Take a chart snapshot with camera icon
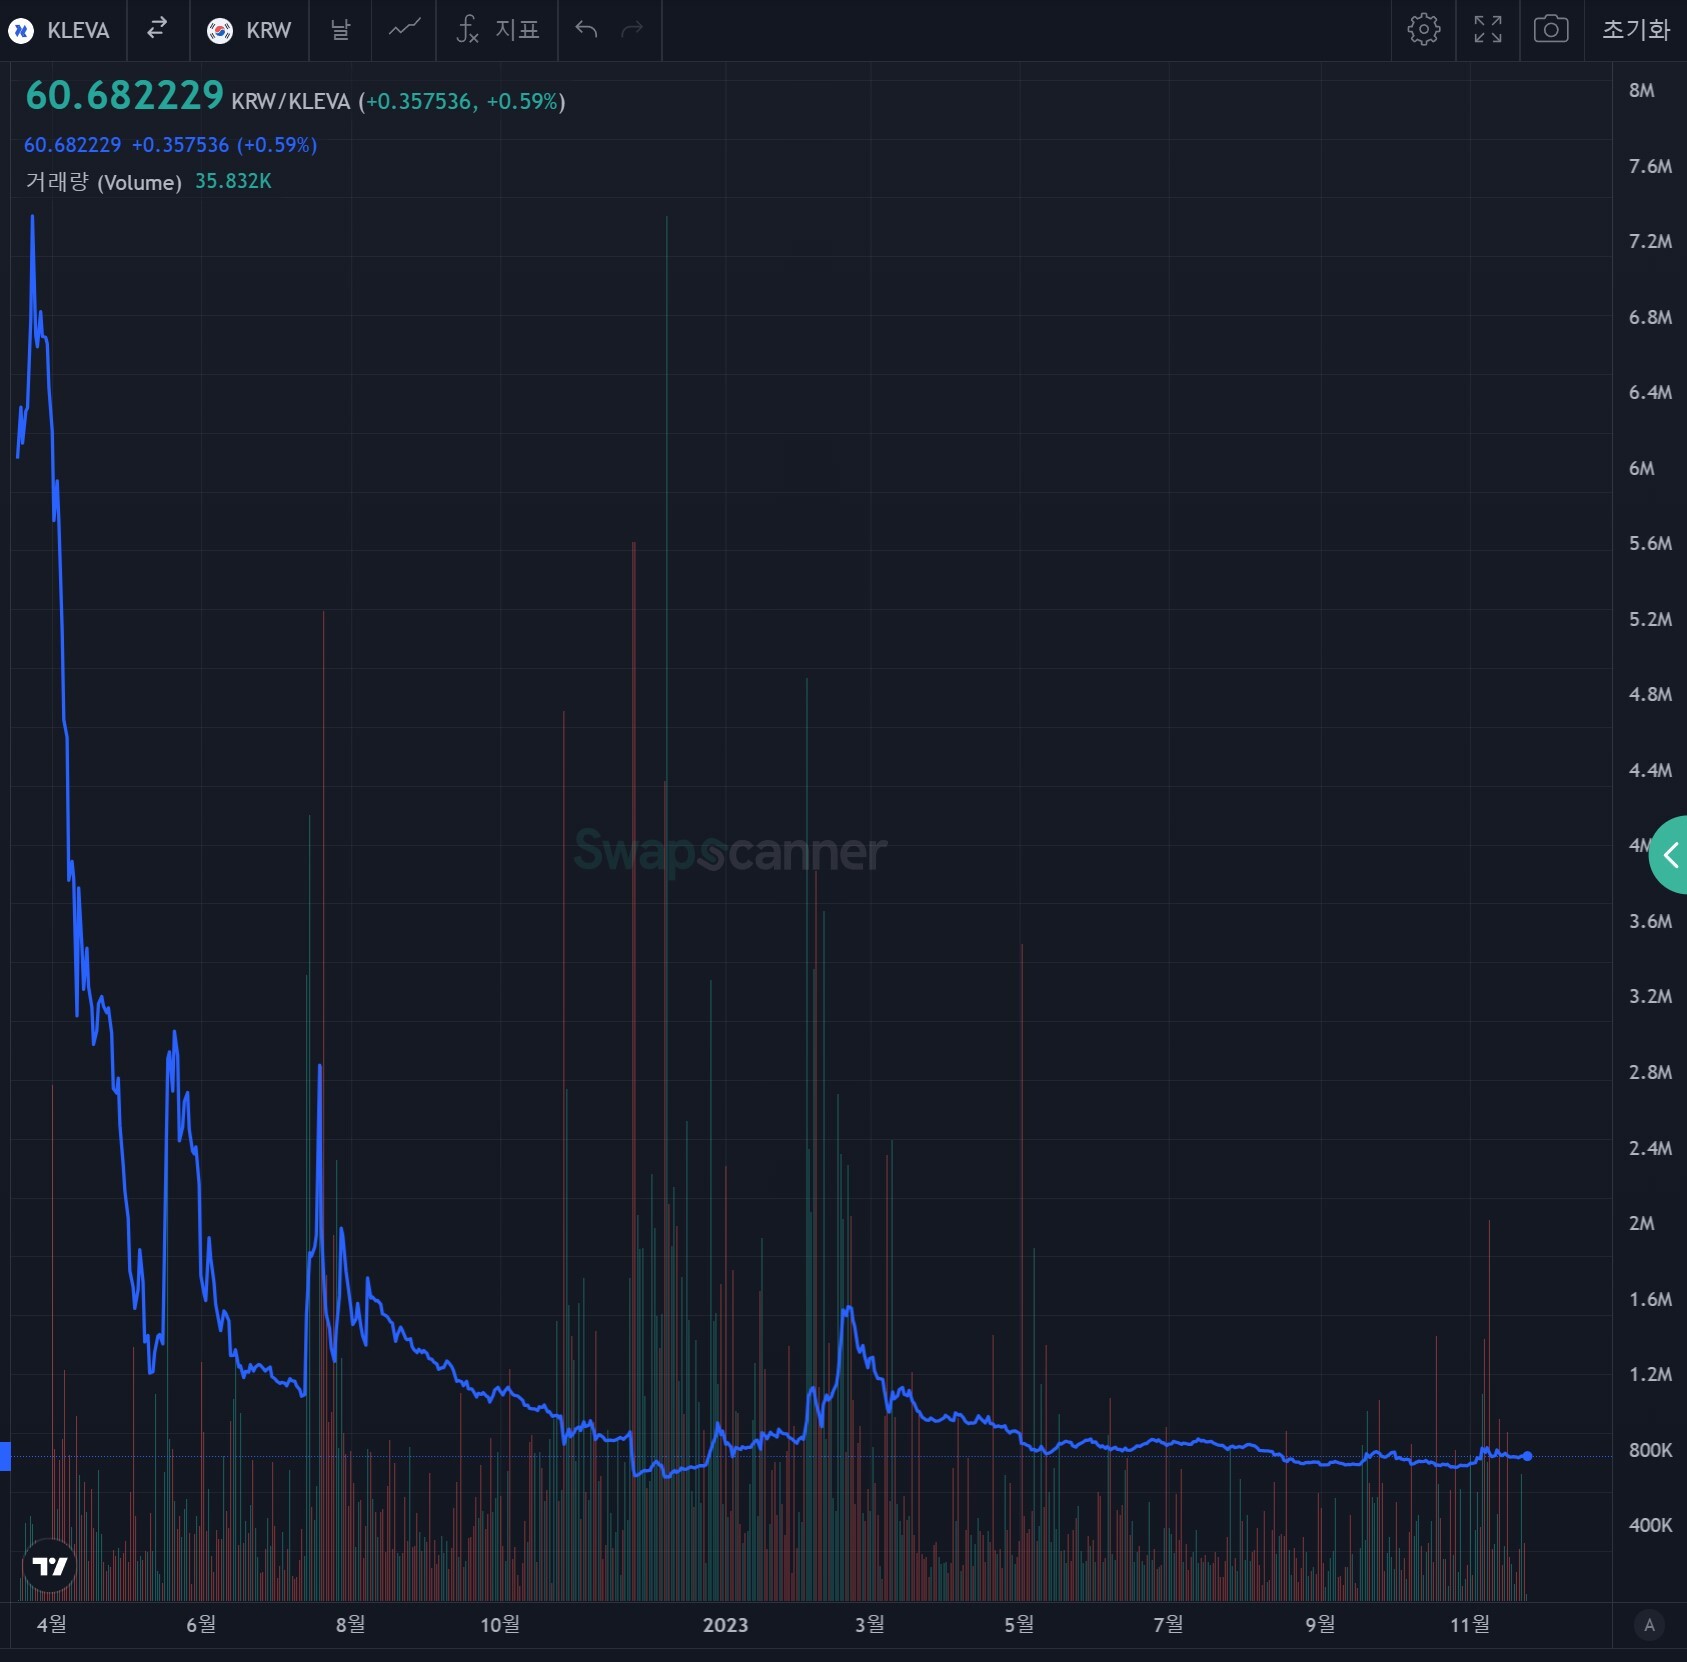The height and width of the screenshot is (1662, 1687). point(1551,30)
